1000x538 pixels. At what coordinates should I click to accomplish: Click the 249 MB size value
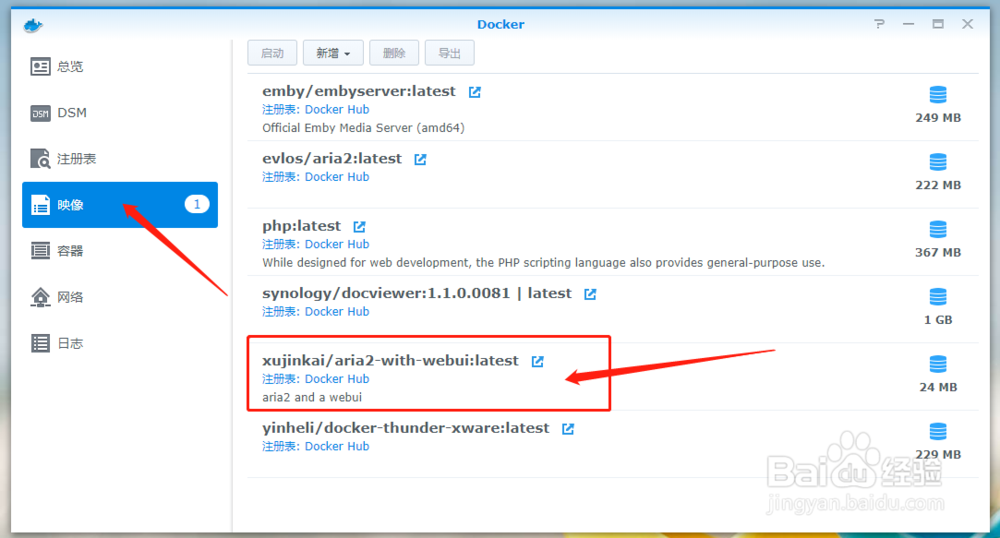pos(938,118)
